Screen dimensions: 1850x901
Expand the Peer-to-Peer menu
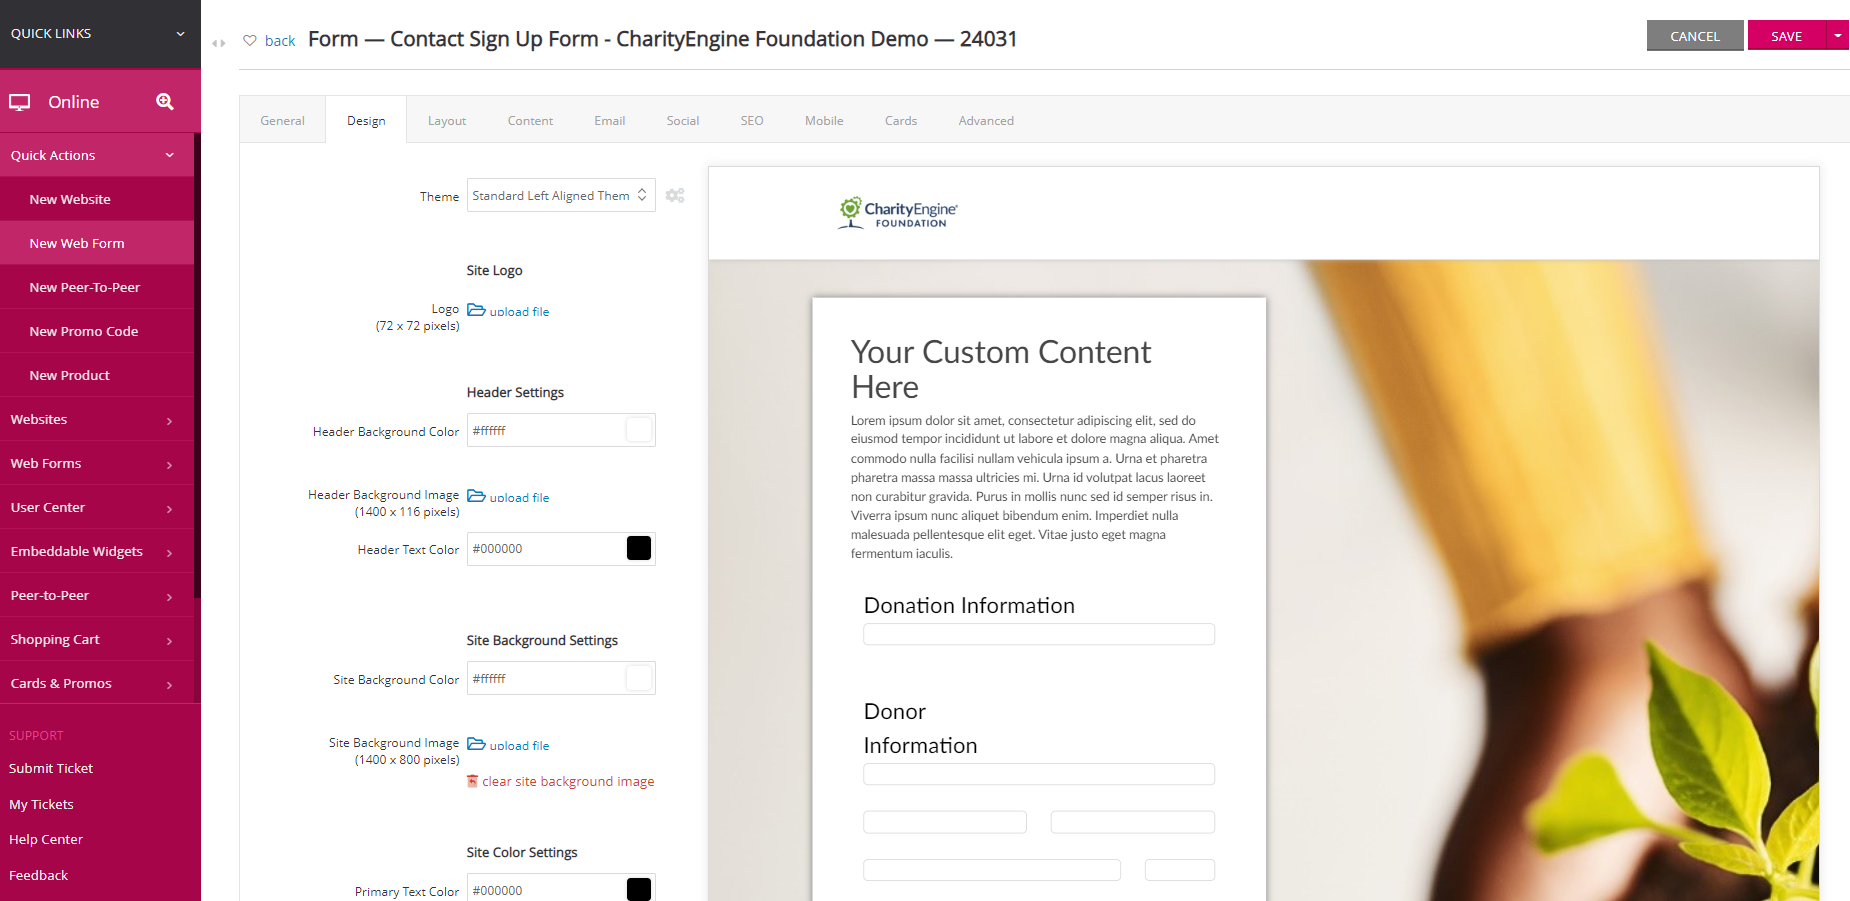click(97, 595)
